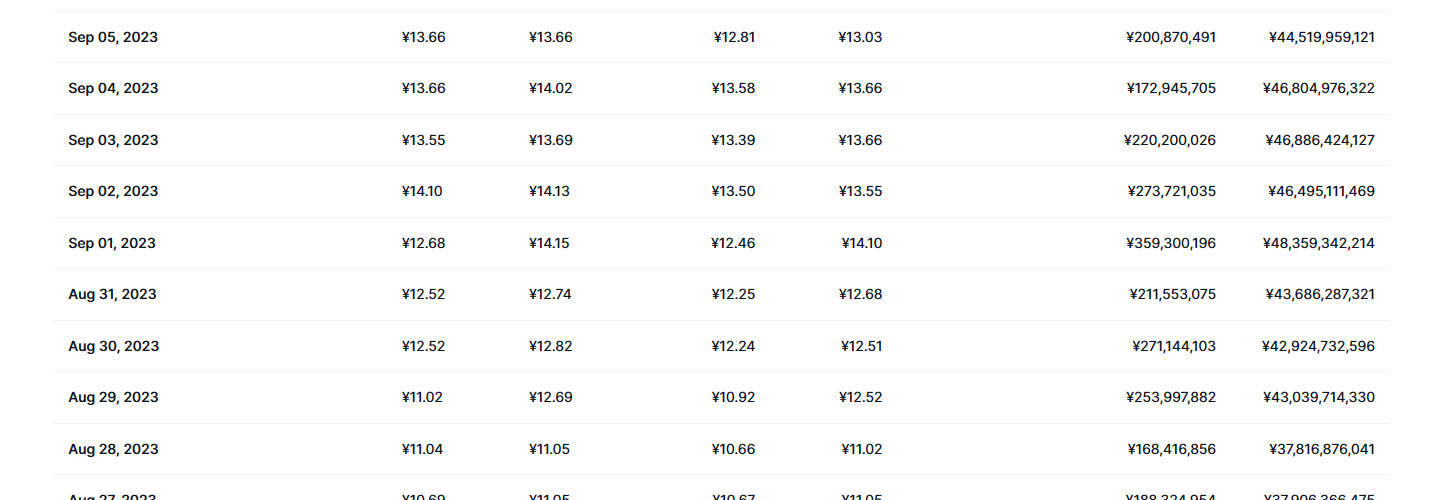The height and width of the screenshot is (500, 1450).
Task: Click the ¥200,870,491 volume value
Action: 1170,37
